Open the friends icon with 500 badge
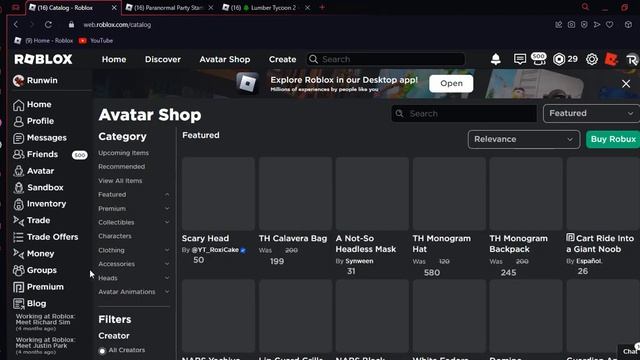 539,58
